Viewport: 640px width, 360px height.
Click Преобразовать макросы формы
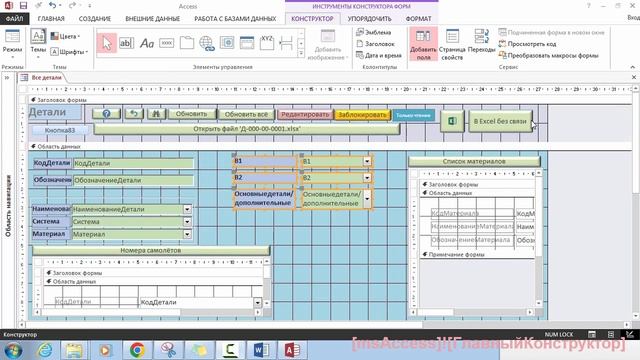549,55
